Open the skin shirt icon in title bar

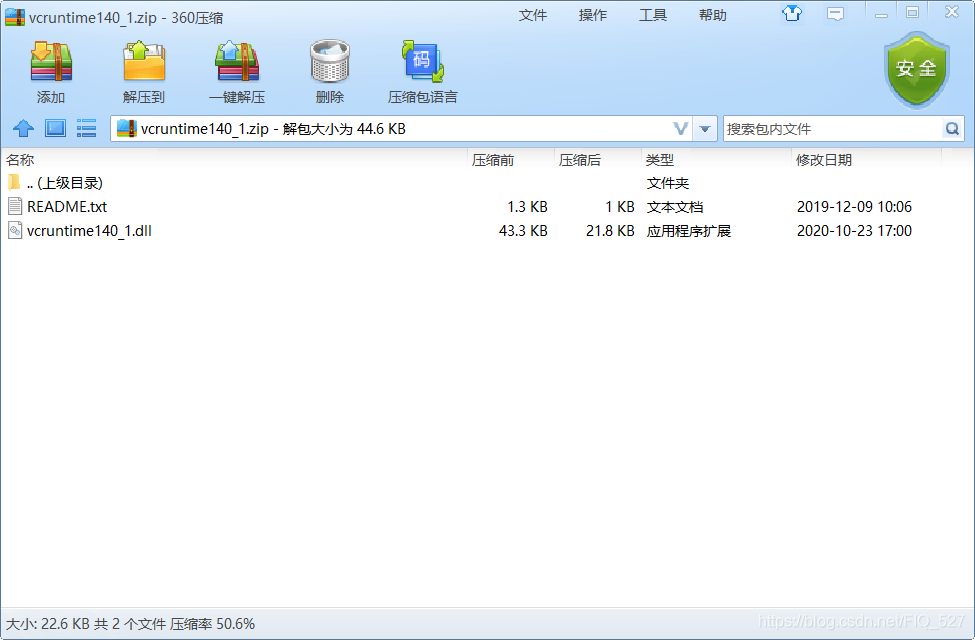pyautogui.click(x=792, y=13)
